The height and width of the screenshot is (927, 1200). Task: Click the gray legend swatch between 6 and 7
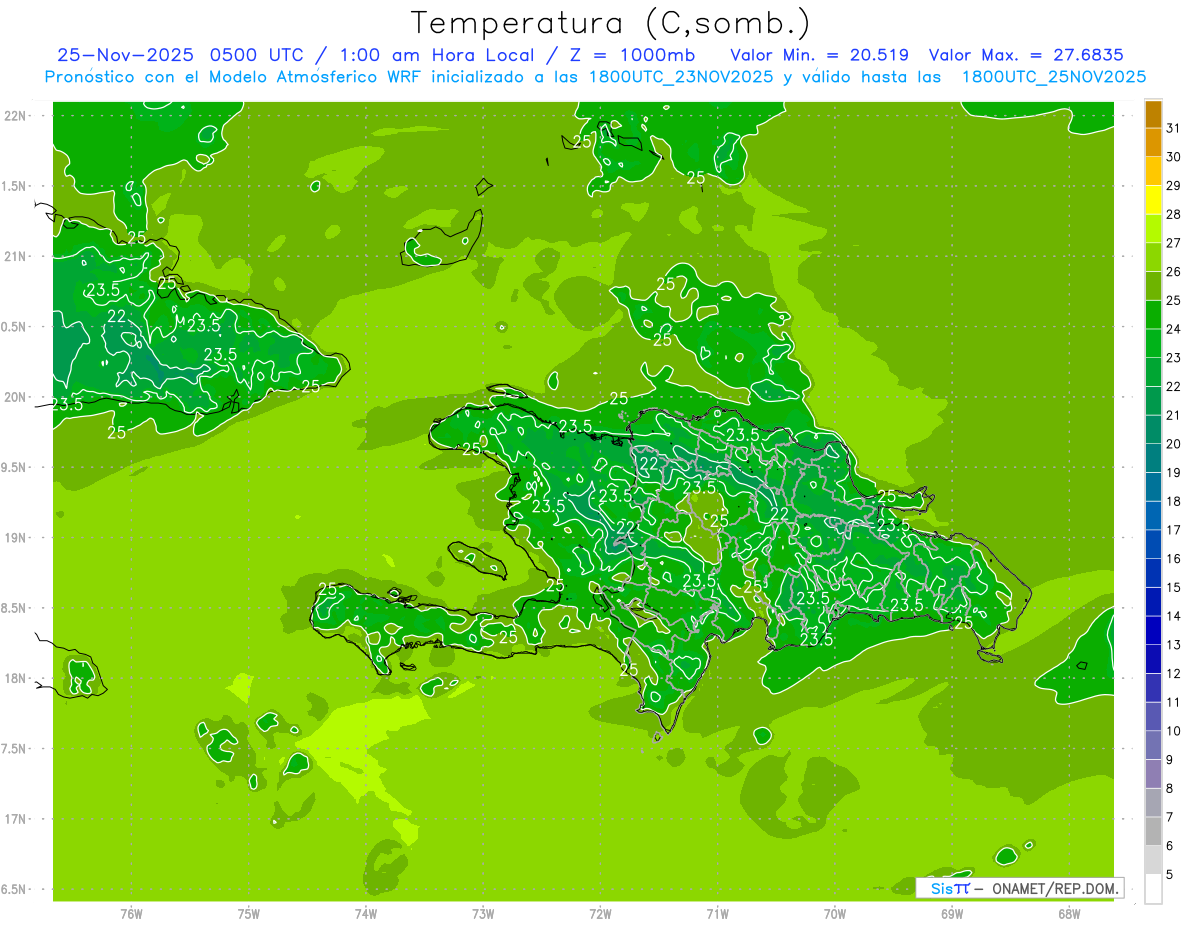tap(1153, 832)
